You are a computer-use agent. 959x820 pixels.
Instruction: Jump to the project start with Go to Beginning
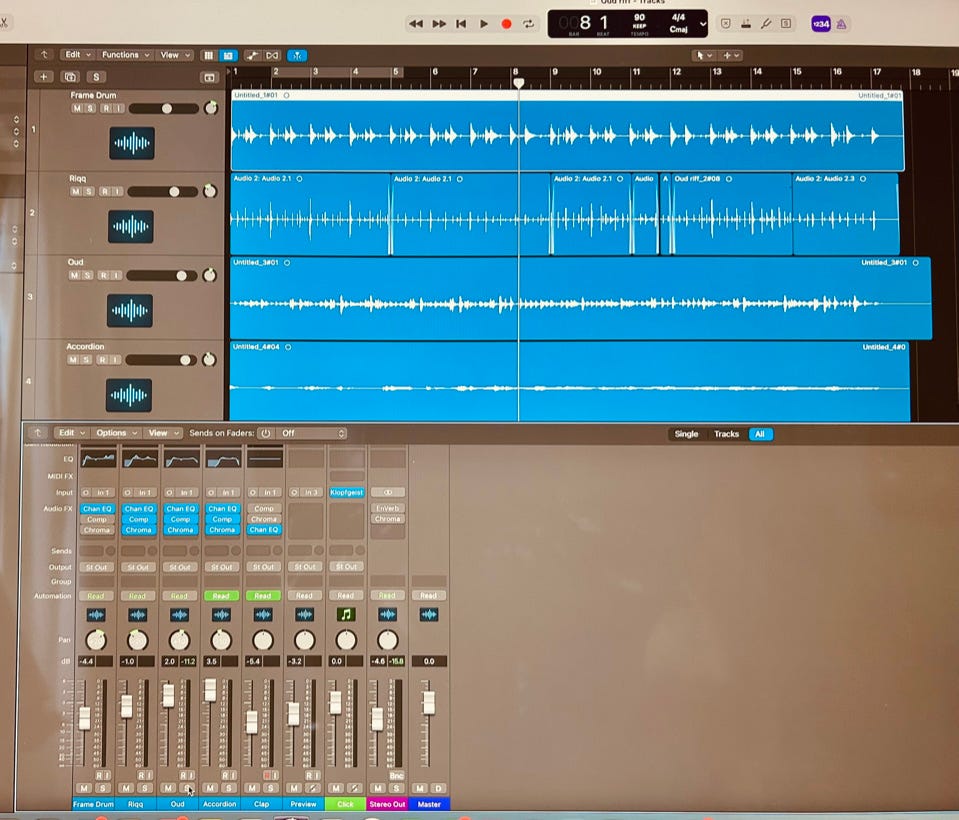tap(461, 24)
